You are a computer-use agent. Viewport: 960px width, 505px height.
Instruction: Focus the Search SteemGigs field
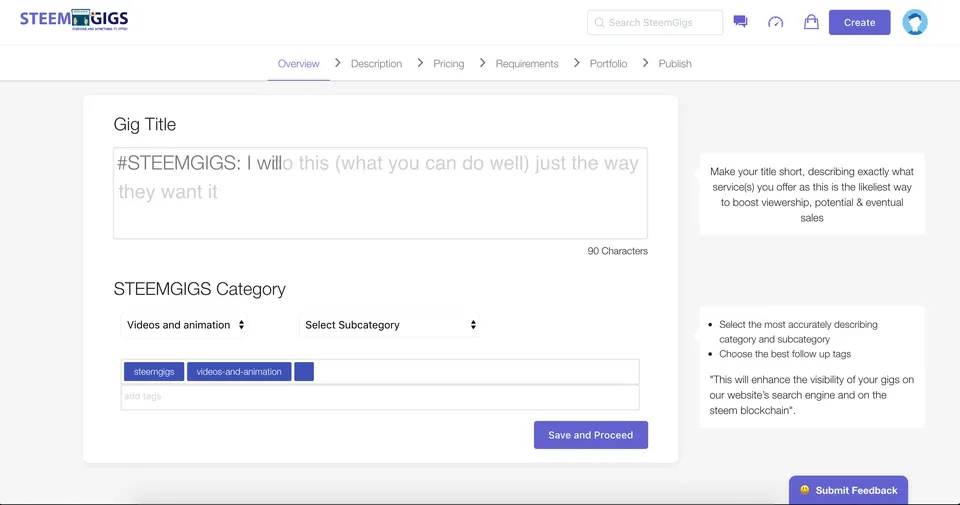tap(655, 23)
